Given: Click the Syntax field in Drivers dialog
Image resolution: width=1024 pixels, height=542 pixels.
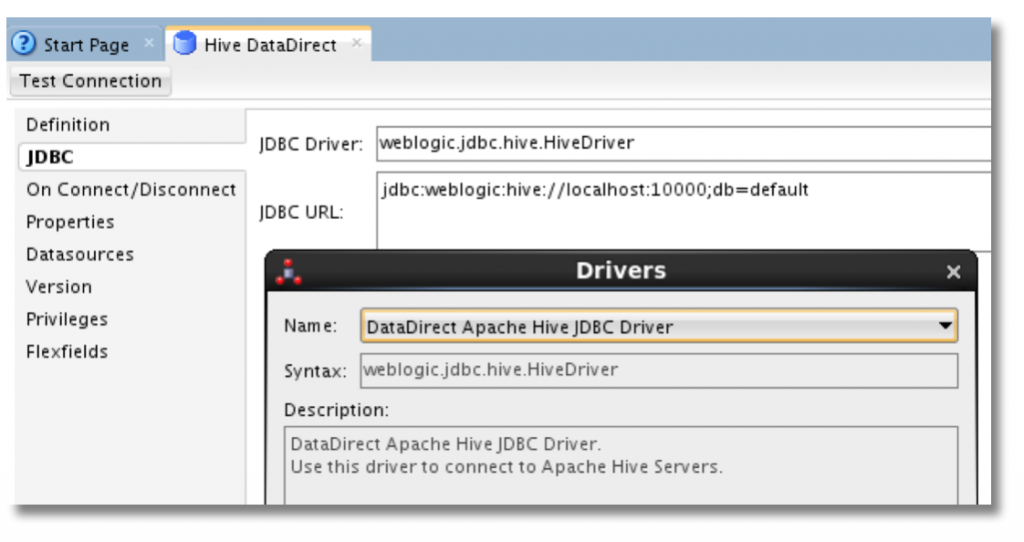Looking at the screenshot, I should 659,370.
